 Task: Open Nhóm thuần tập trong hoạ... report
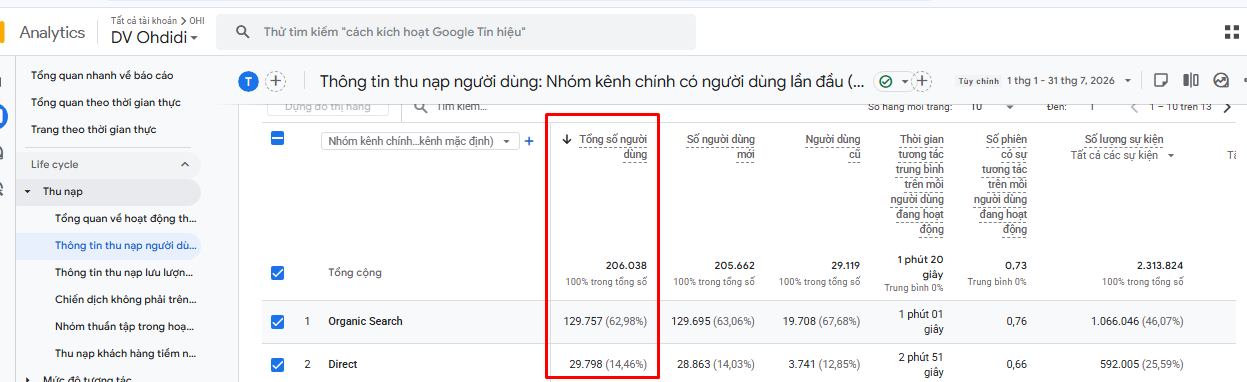(x=126, y=326)
